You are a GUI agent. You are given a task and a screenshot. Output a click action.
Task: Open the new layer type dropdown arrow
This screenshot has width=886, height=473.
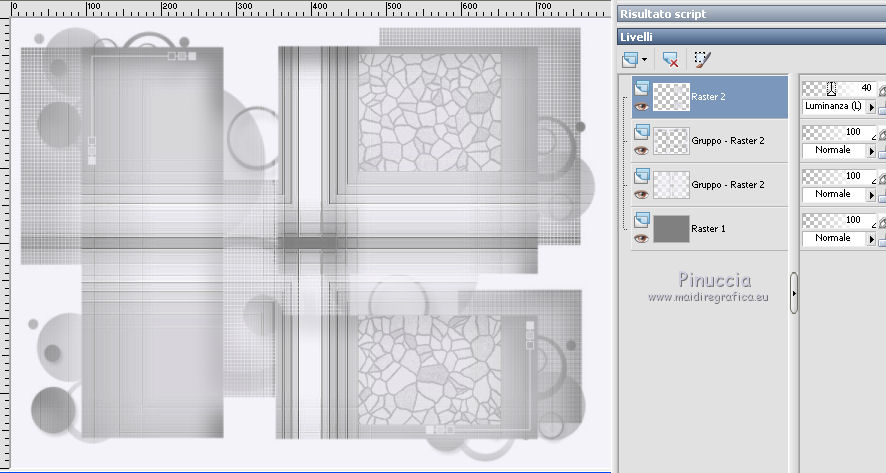coord(645,59)
